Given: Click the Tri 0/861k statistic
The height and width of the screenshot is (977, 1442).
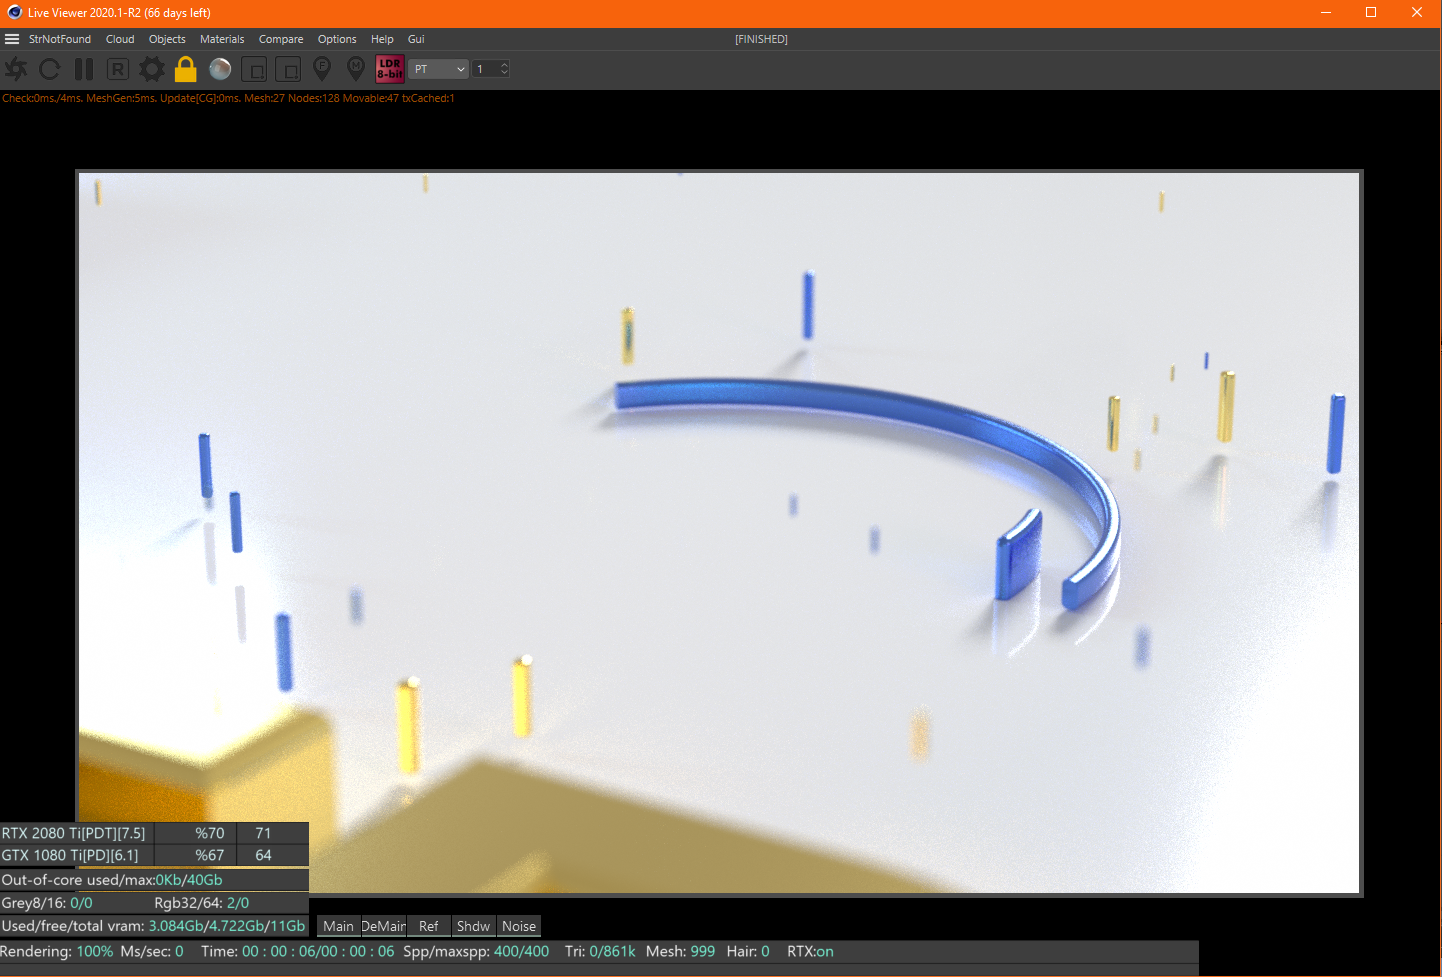Looking at the screenshot, I should click(x=600, y=951).
